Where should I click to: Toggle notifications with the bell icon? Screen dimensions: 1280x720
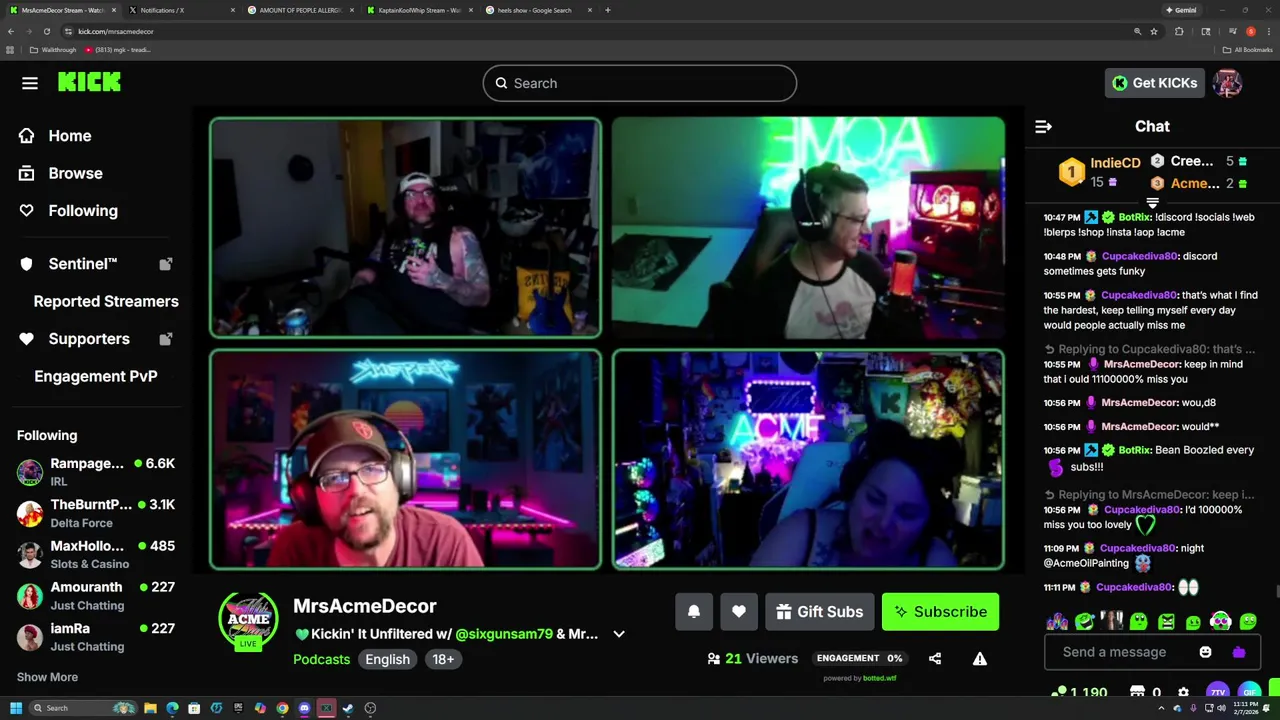[694, 612]
